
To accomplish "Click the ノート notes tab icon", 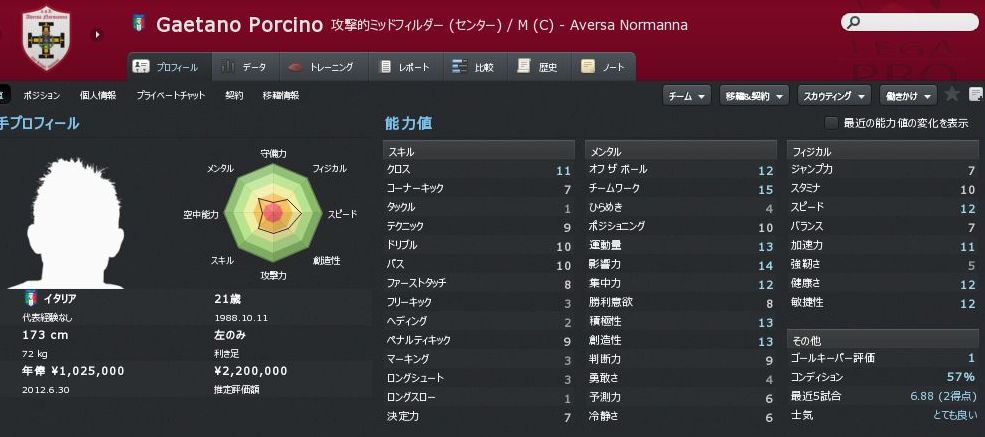I will point(586,67).
